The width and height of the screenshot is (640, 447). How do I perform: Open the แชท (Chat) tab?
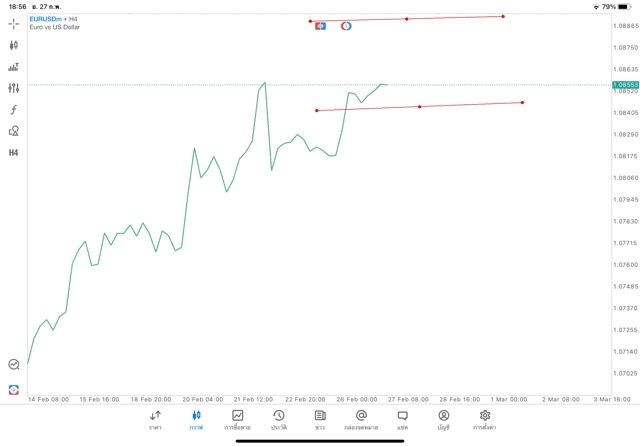(402, 419)
